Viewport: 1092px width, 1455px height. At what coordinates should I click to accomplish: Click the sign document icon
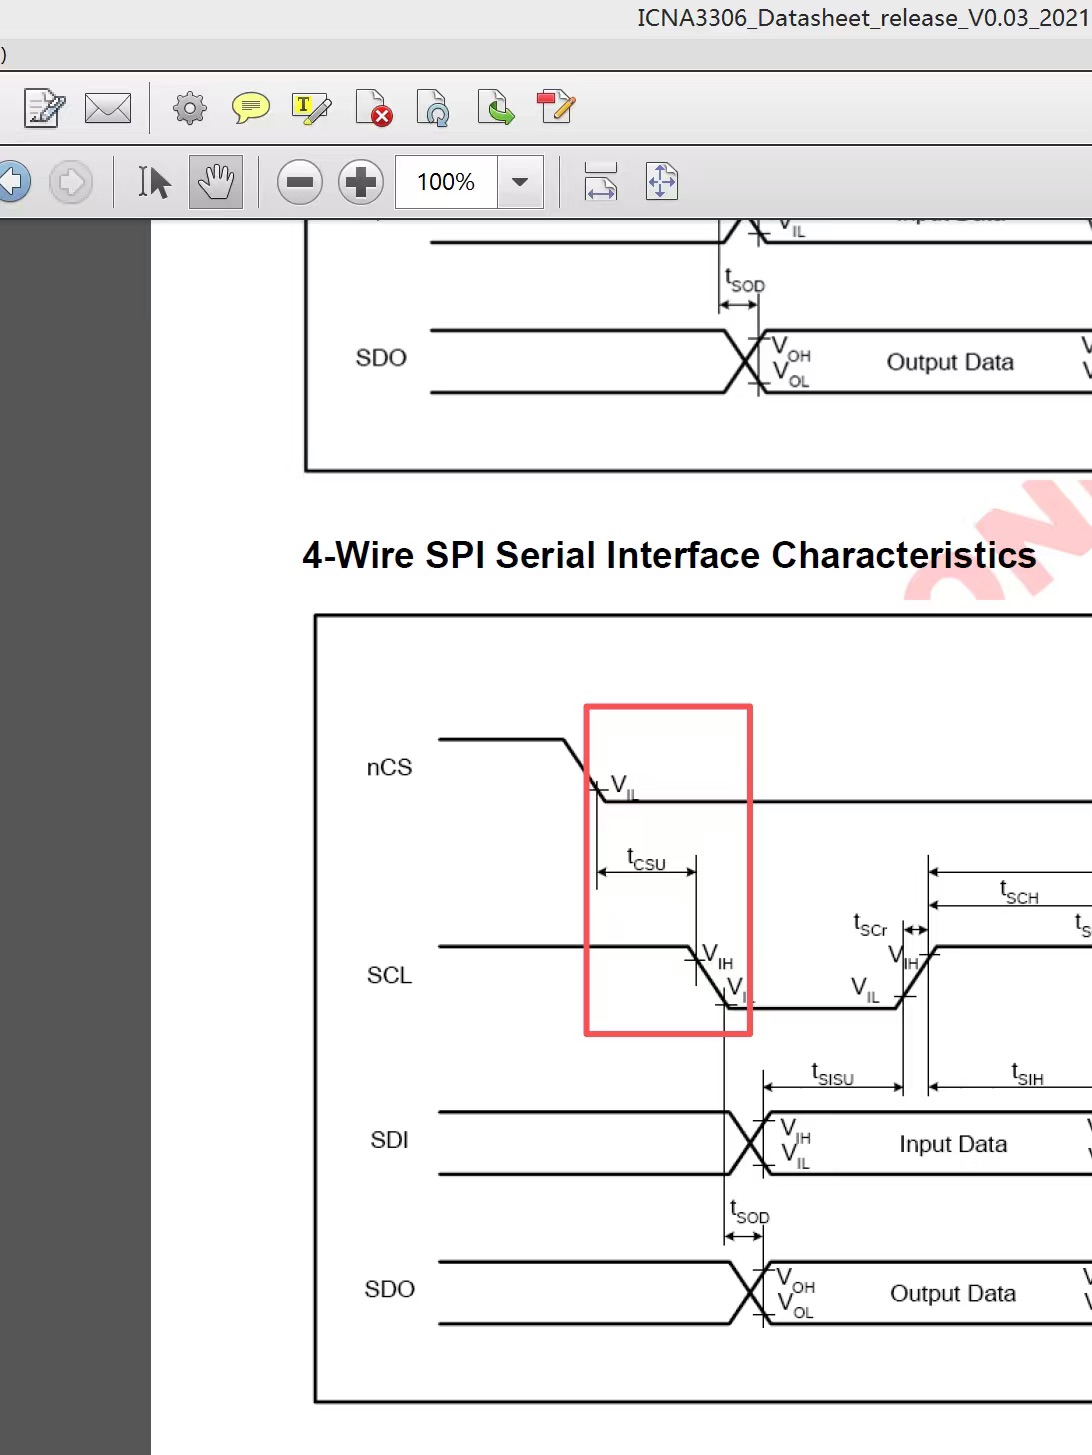click(44, 108)
